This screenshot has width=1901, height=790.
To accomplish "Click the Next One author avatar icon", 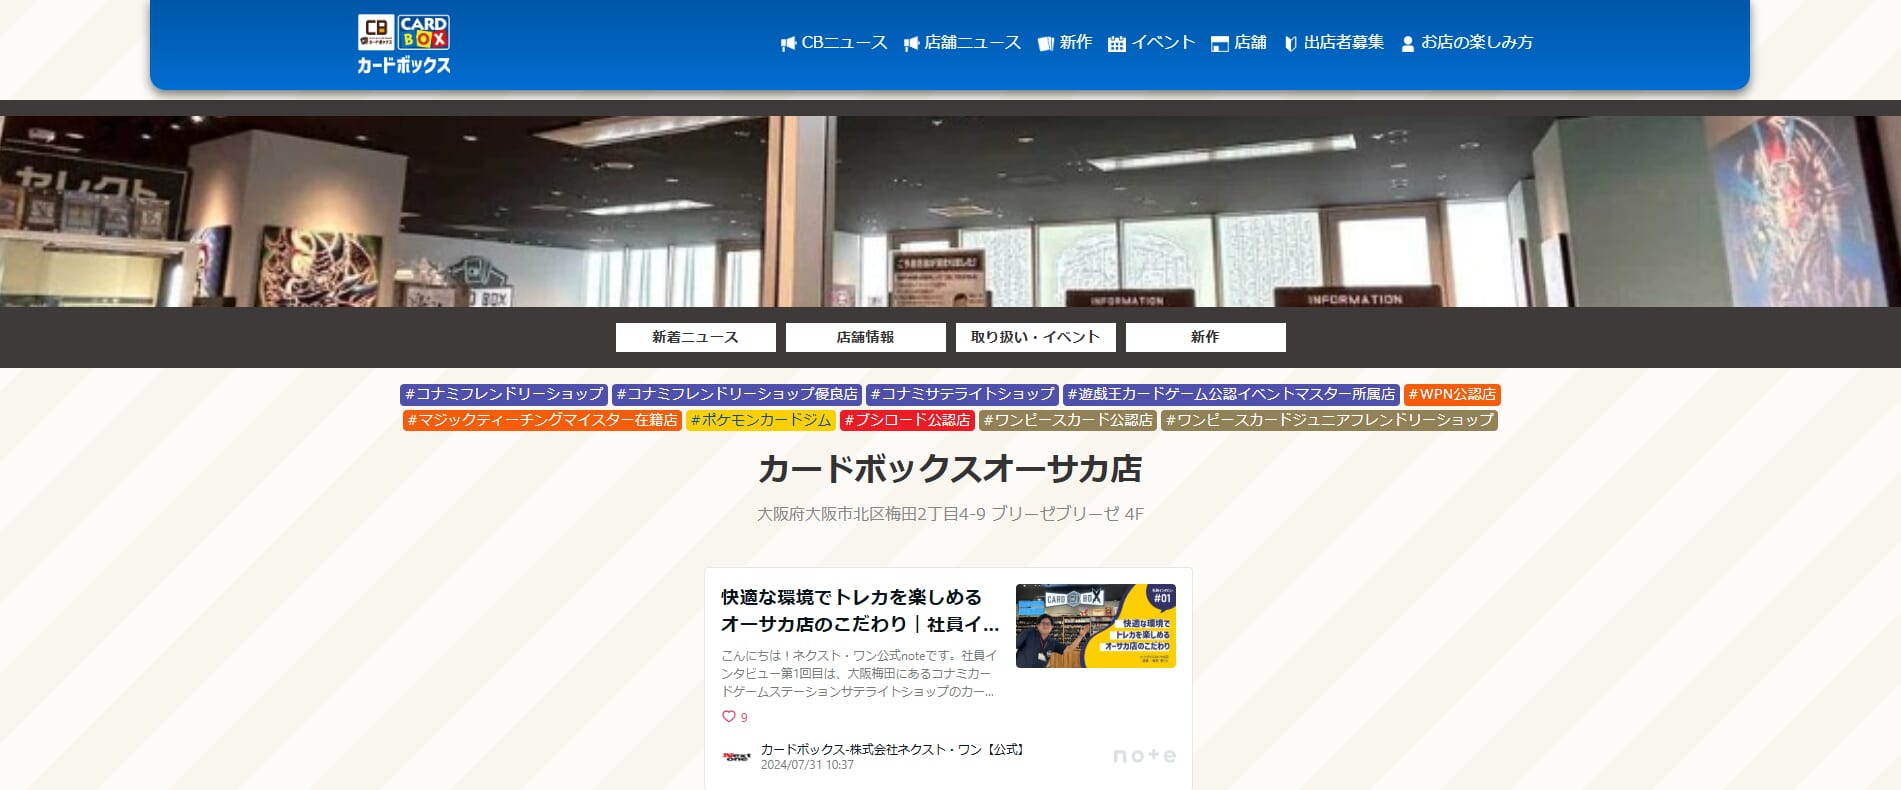I will point(736,757).
